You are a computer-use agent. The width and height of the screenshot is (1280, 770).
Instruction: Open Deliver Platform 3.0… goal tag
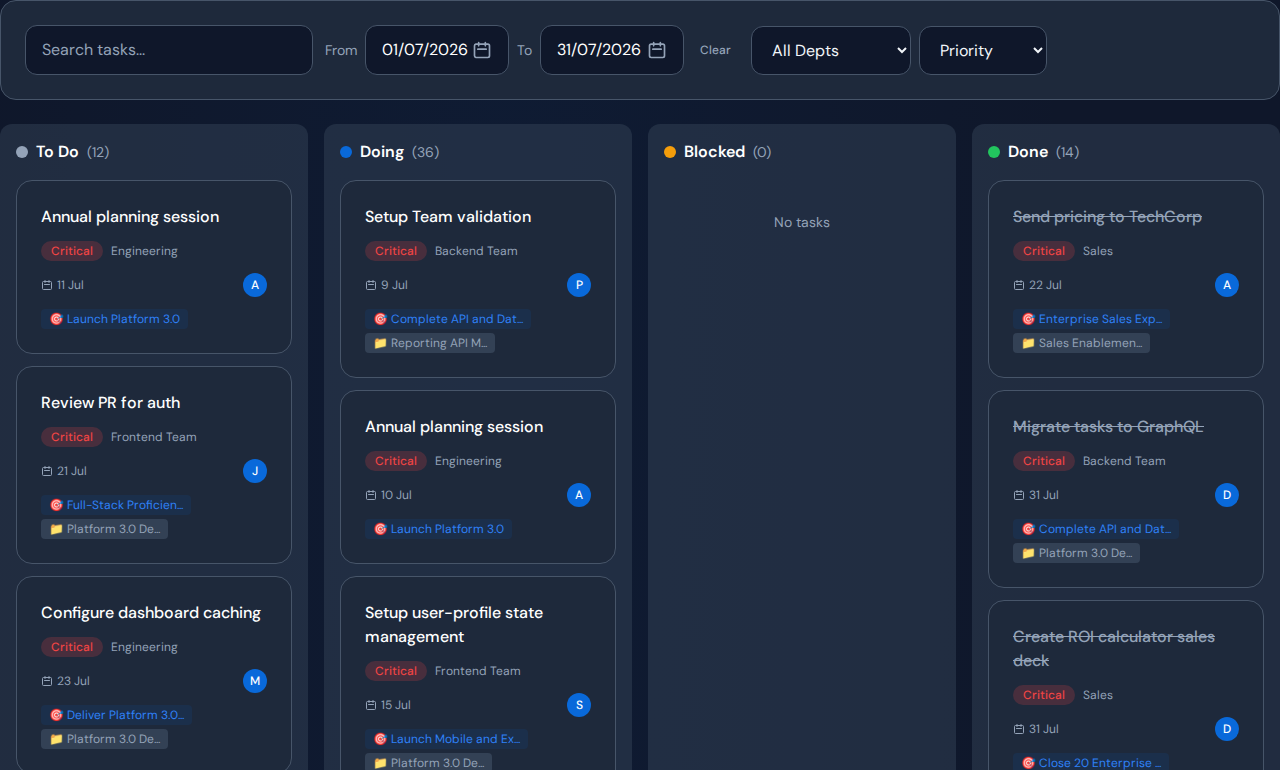click(116, 715)
